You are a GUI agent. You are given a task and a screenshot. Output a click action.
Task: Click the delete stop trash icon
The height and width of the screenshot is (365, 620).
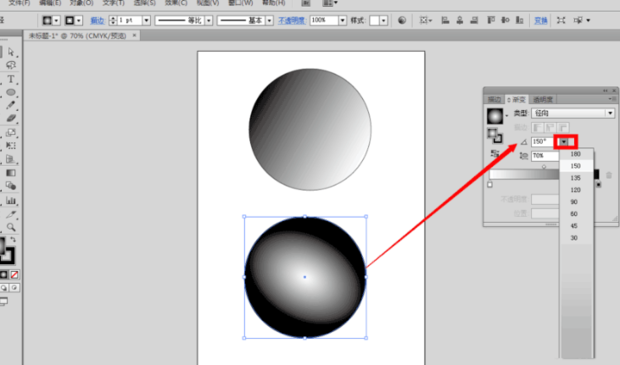[x=609, y=175]
